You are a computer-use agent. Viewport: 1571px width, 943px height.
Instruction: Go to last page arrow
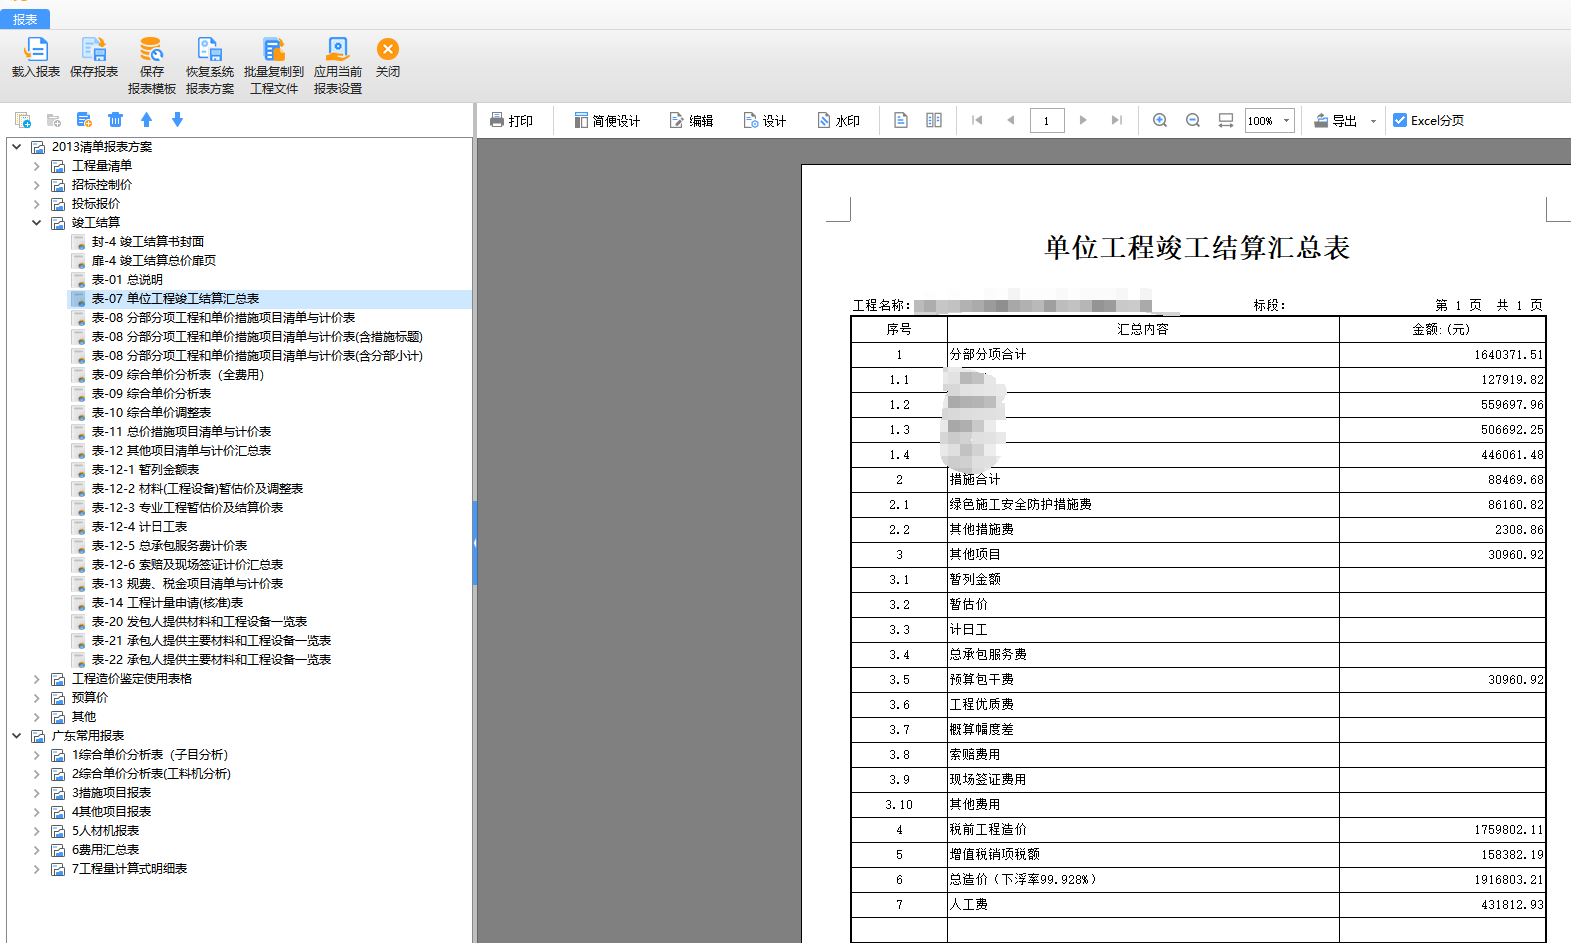point(1117,120)
